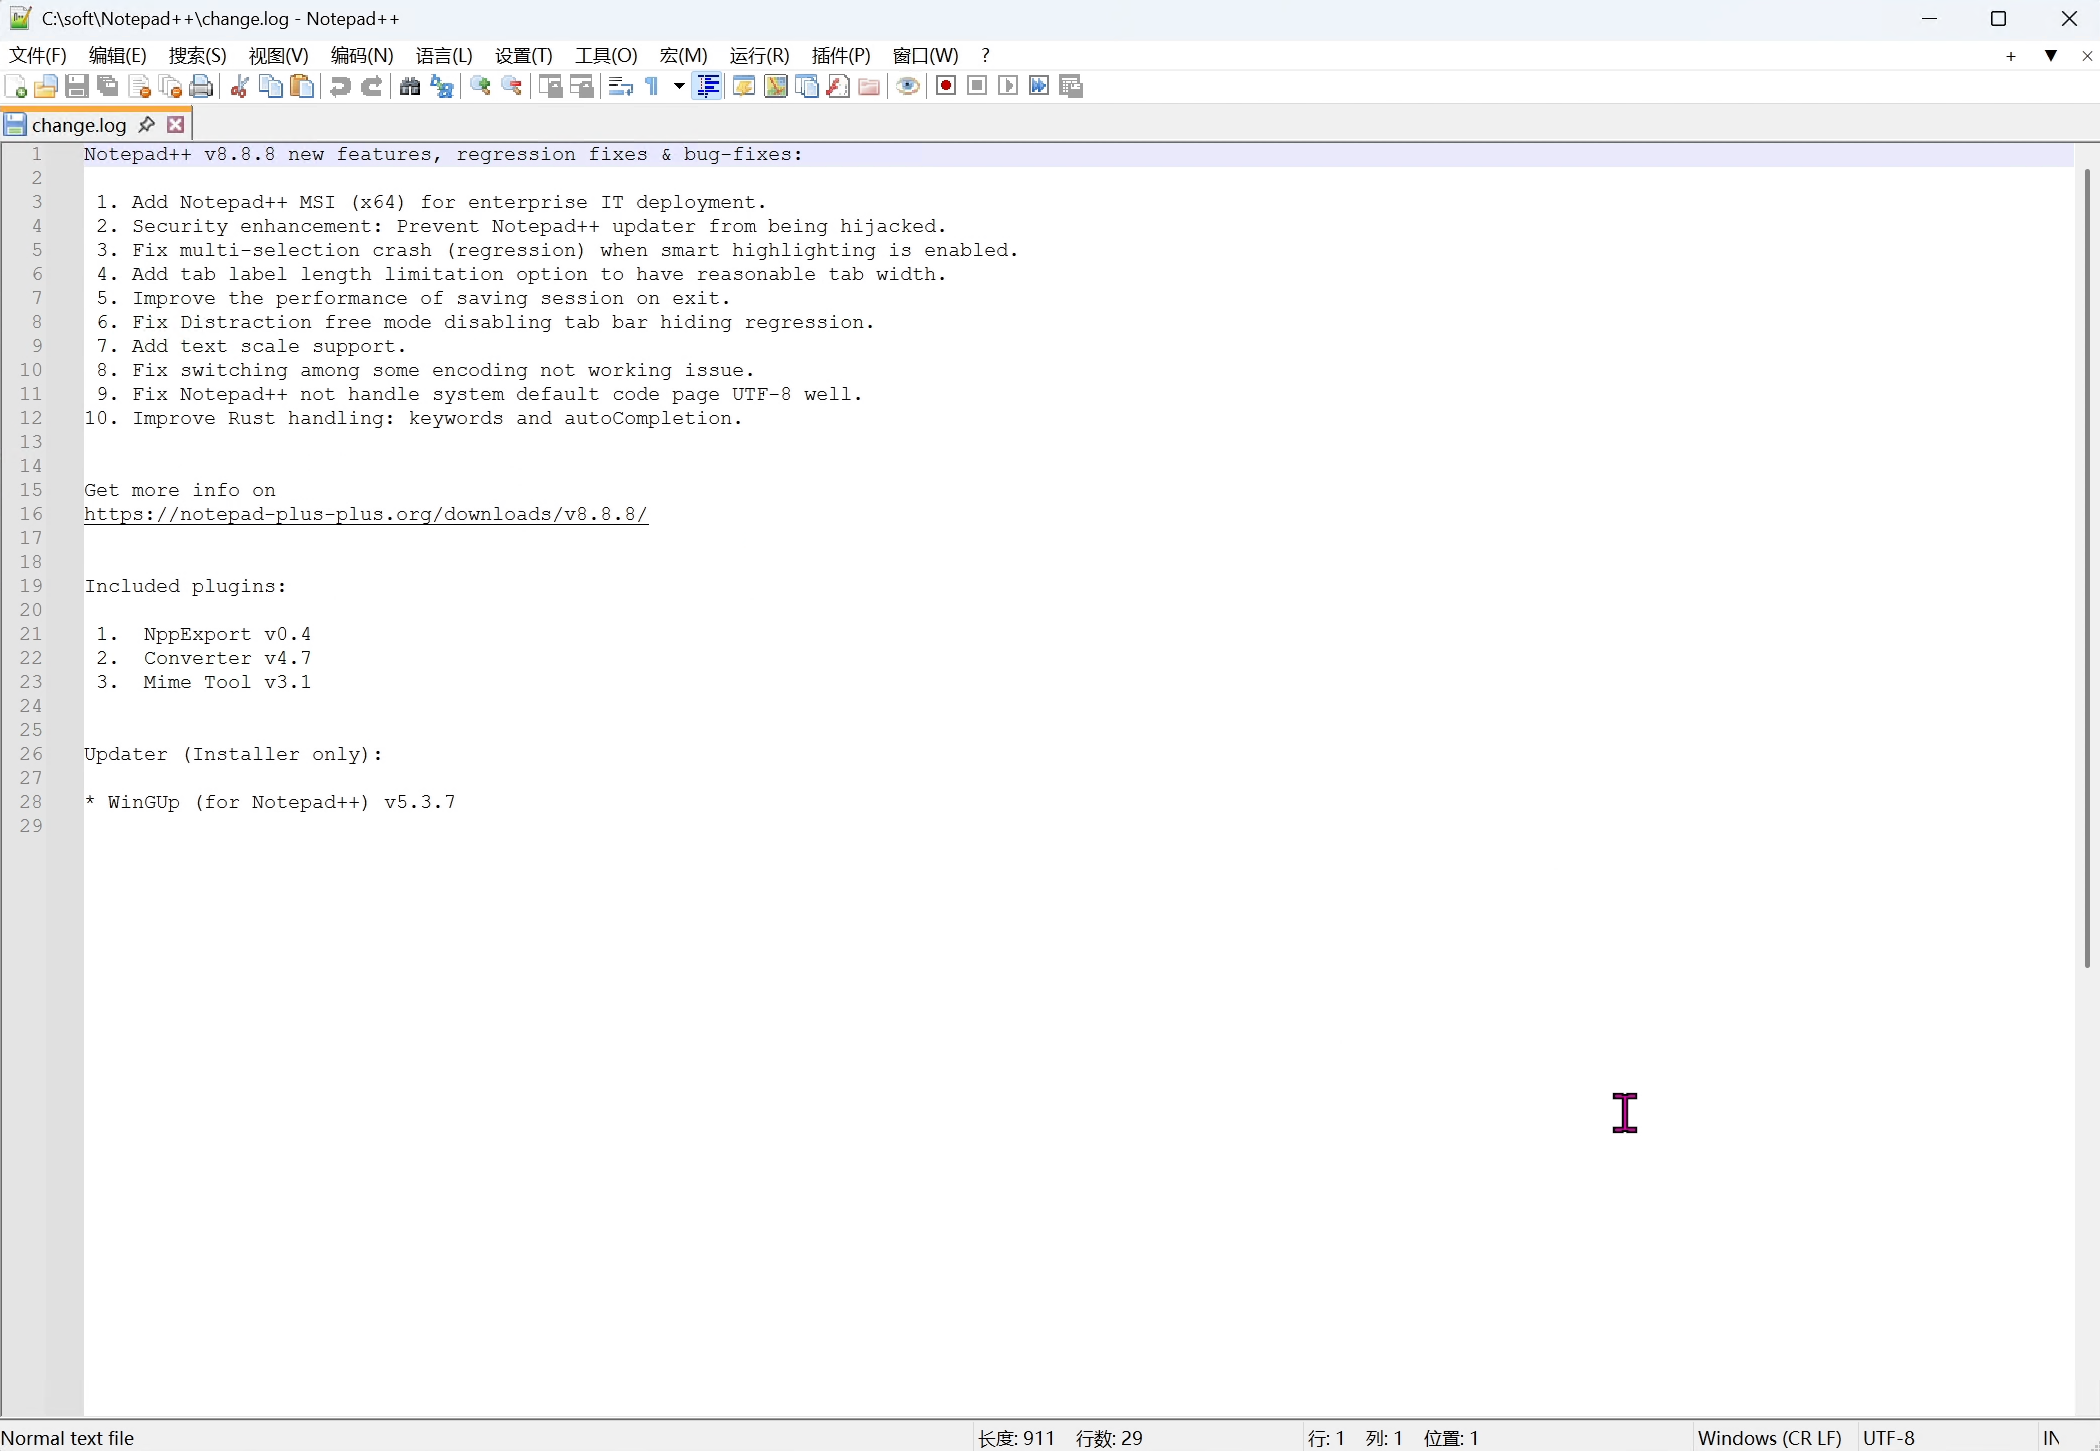The image size is (2100, 1451).
Task: Open the notepad-plus-plus.org downloads link
Action: (367, 515)
